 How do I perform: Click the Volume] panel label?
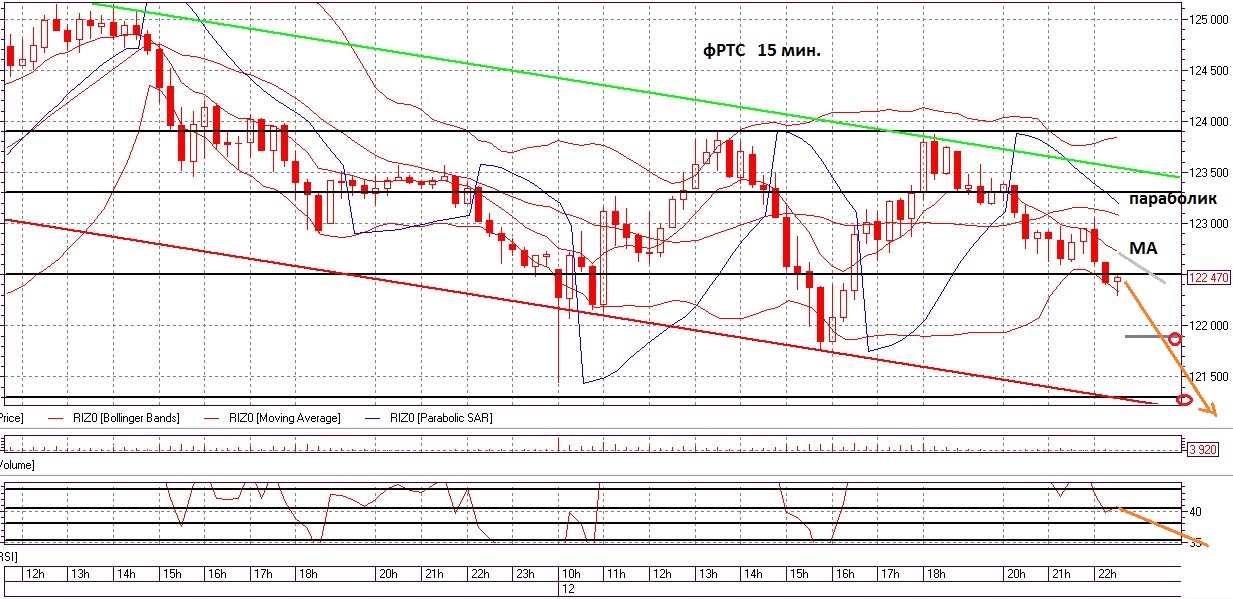(17, 466)
